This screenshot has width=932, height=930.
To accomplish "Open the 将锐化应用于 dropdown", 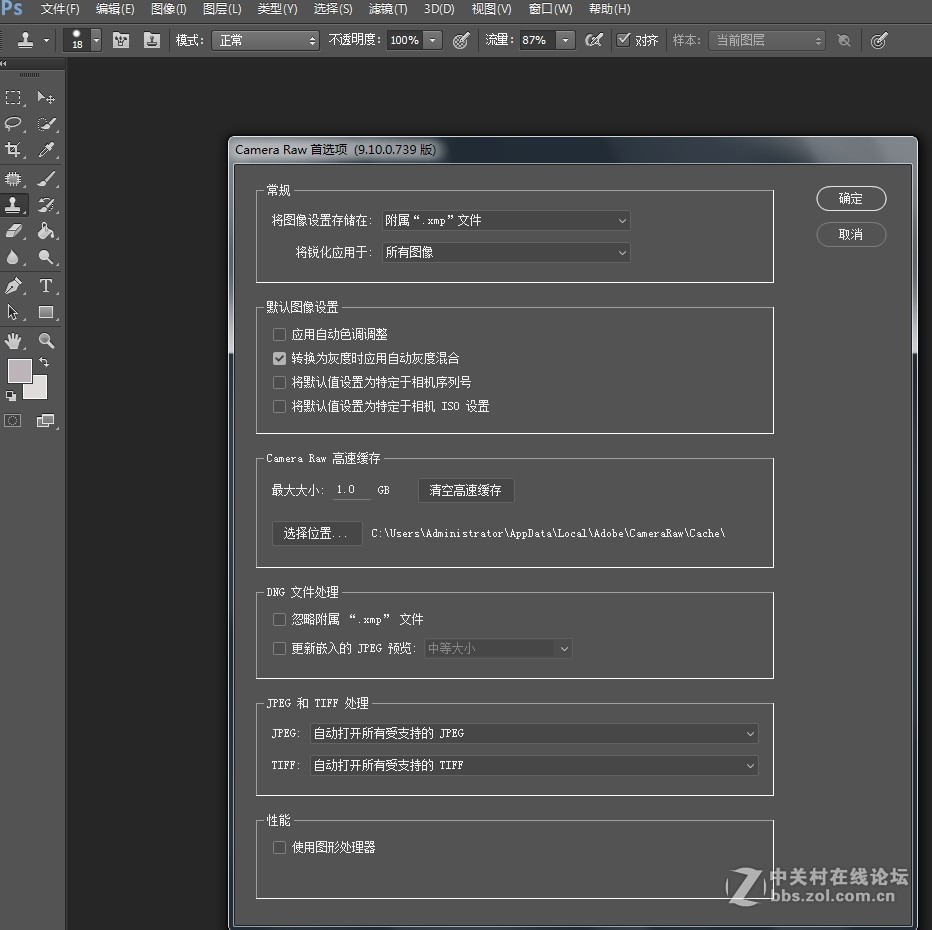I will click(506, 253).
